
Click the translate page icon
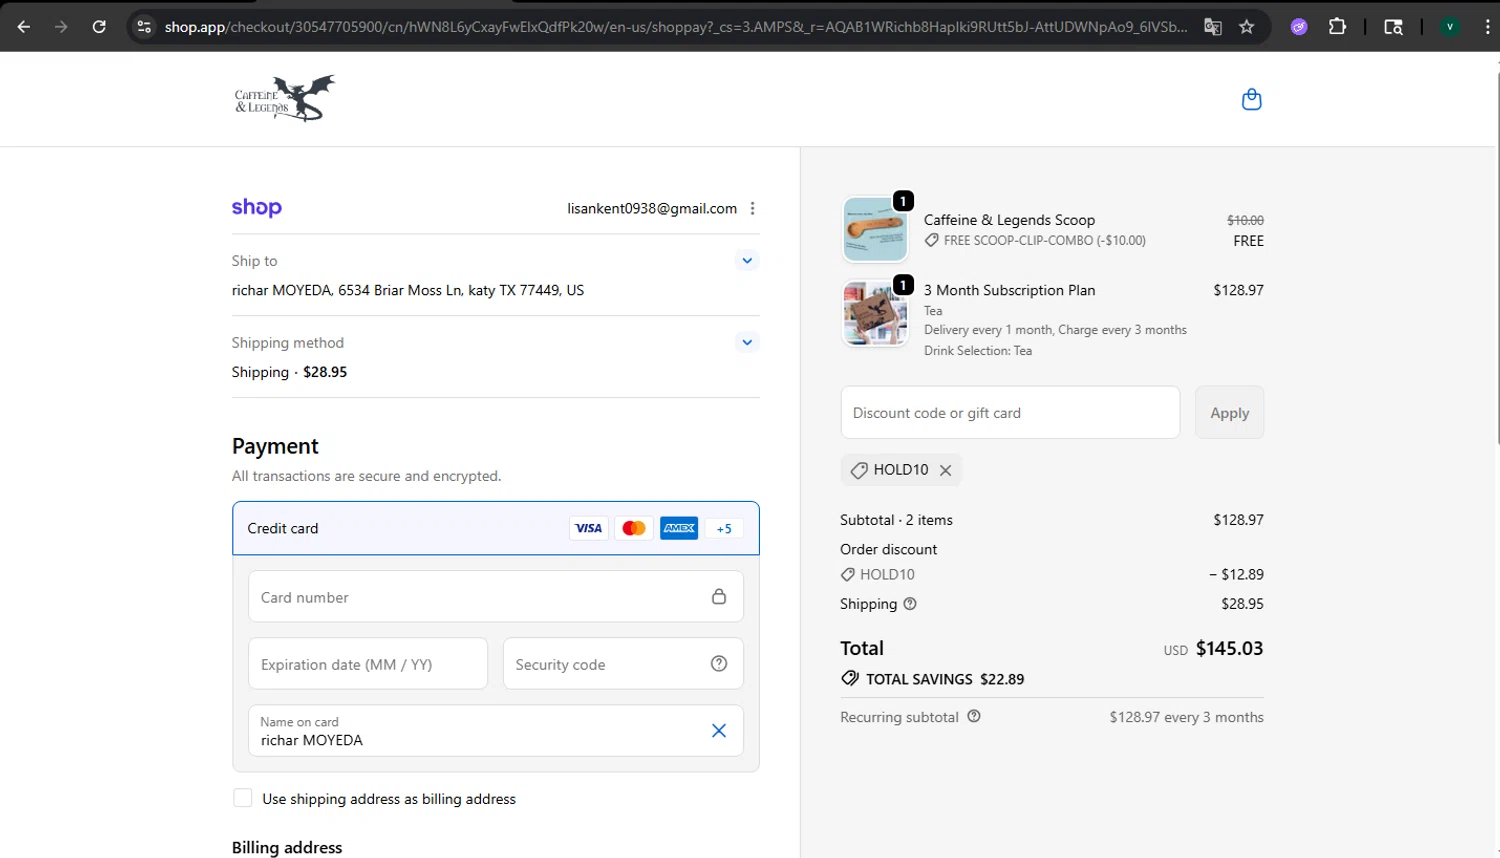[1213, 27]
